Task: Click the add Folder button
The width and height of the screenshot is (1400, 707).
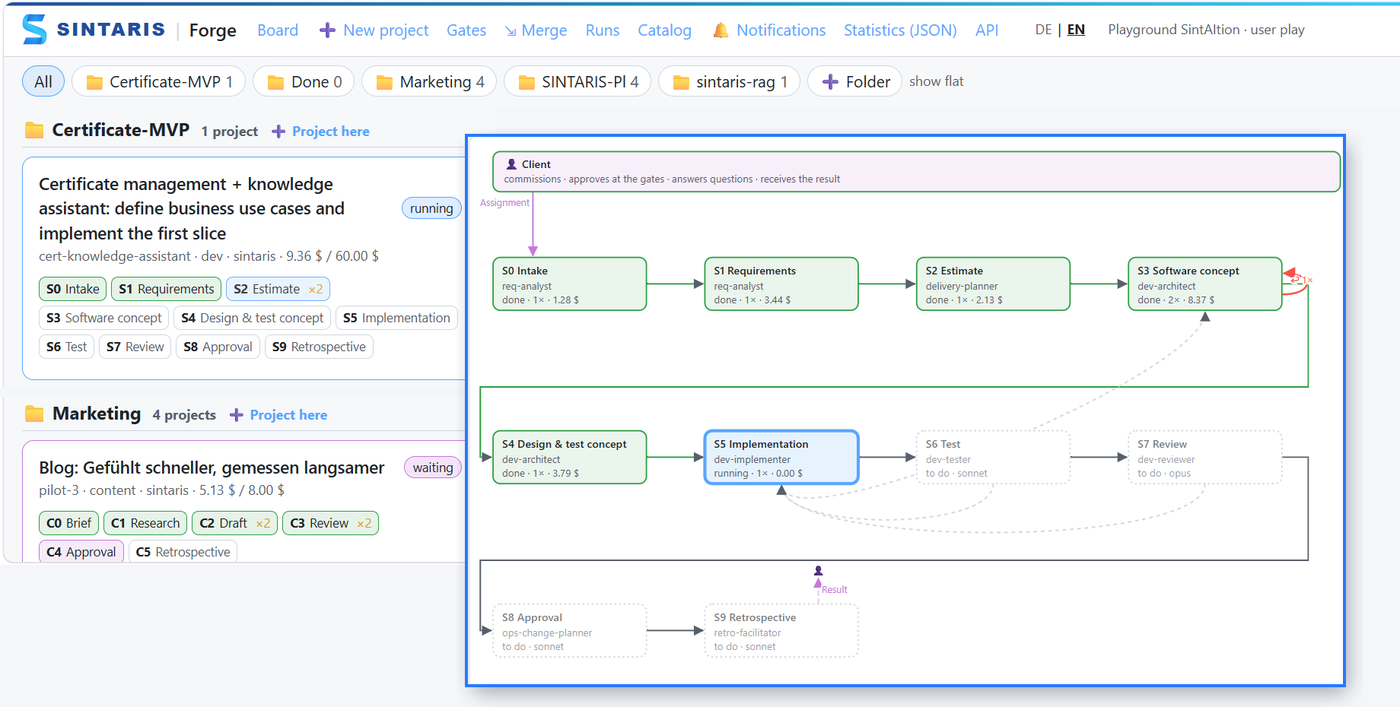Action: 855,82
